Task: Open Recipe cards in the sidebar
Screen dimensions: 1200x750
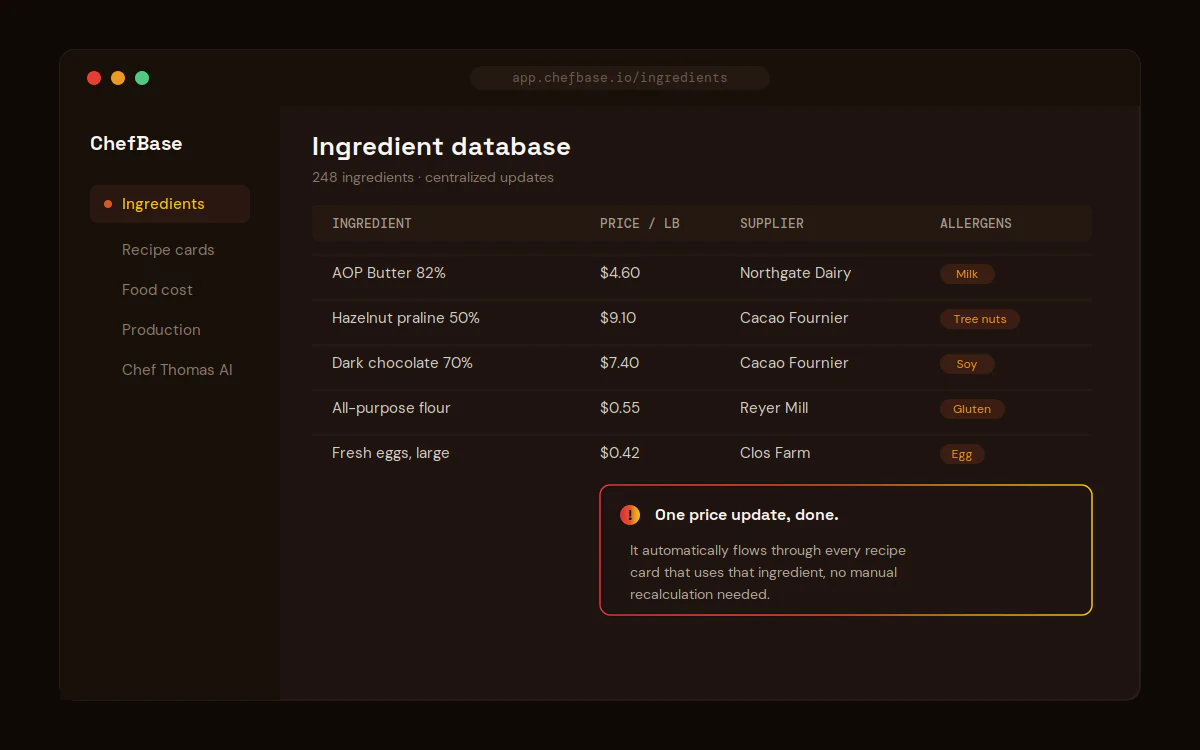Action: (168, 250)
